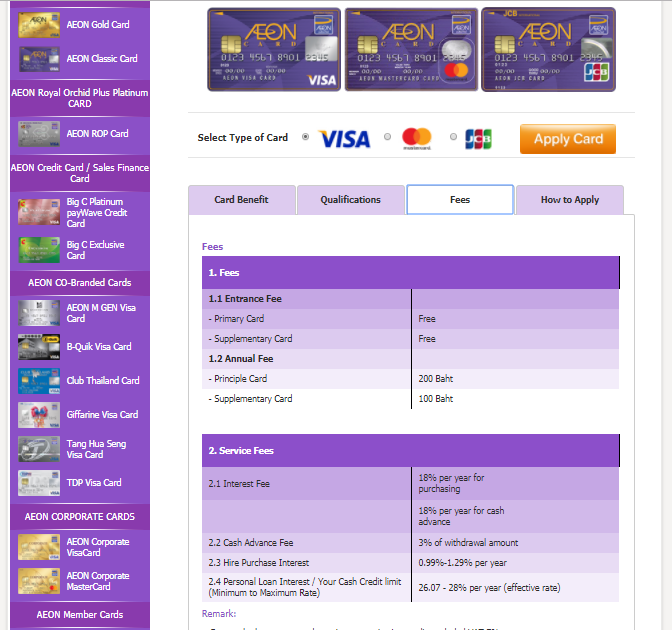Open the Giffarine Visa Card thumbnail

coord(39,414)
